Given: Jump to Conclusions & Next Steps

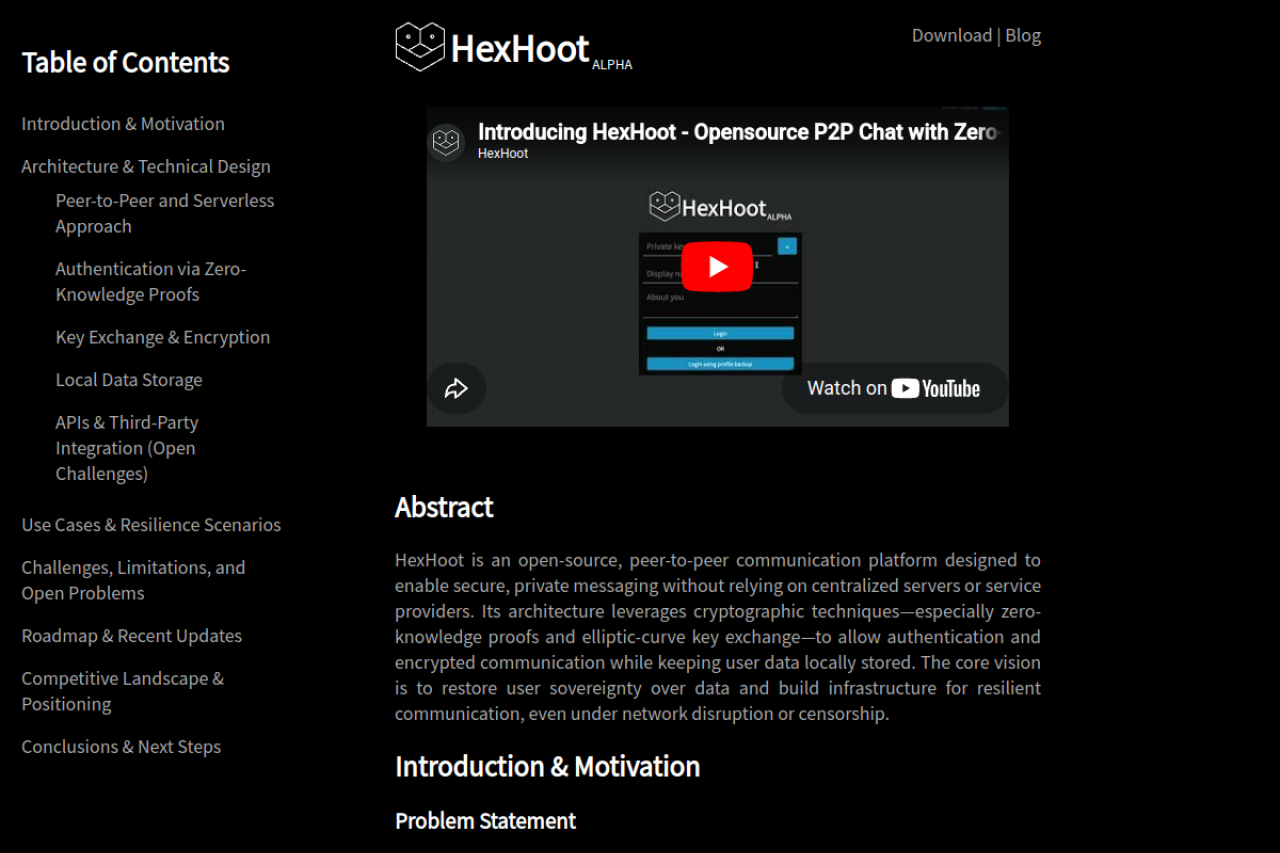Looking at the screenshot, I should coord(121,747).
